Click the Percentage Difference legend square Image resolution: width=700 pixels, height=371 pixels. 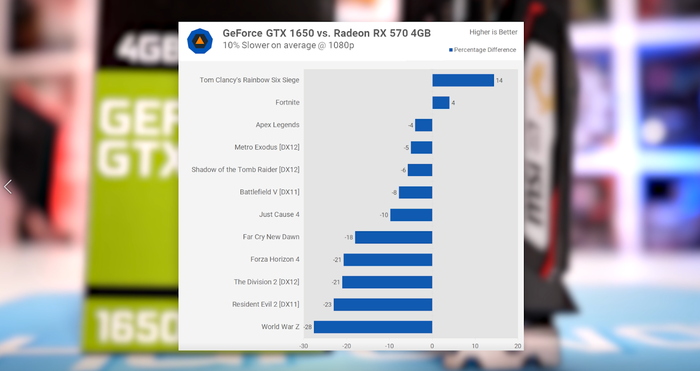coord(451,50)
